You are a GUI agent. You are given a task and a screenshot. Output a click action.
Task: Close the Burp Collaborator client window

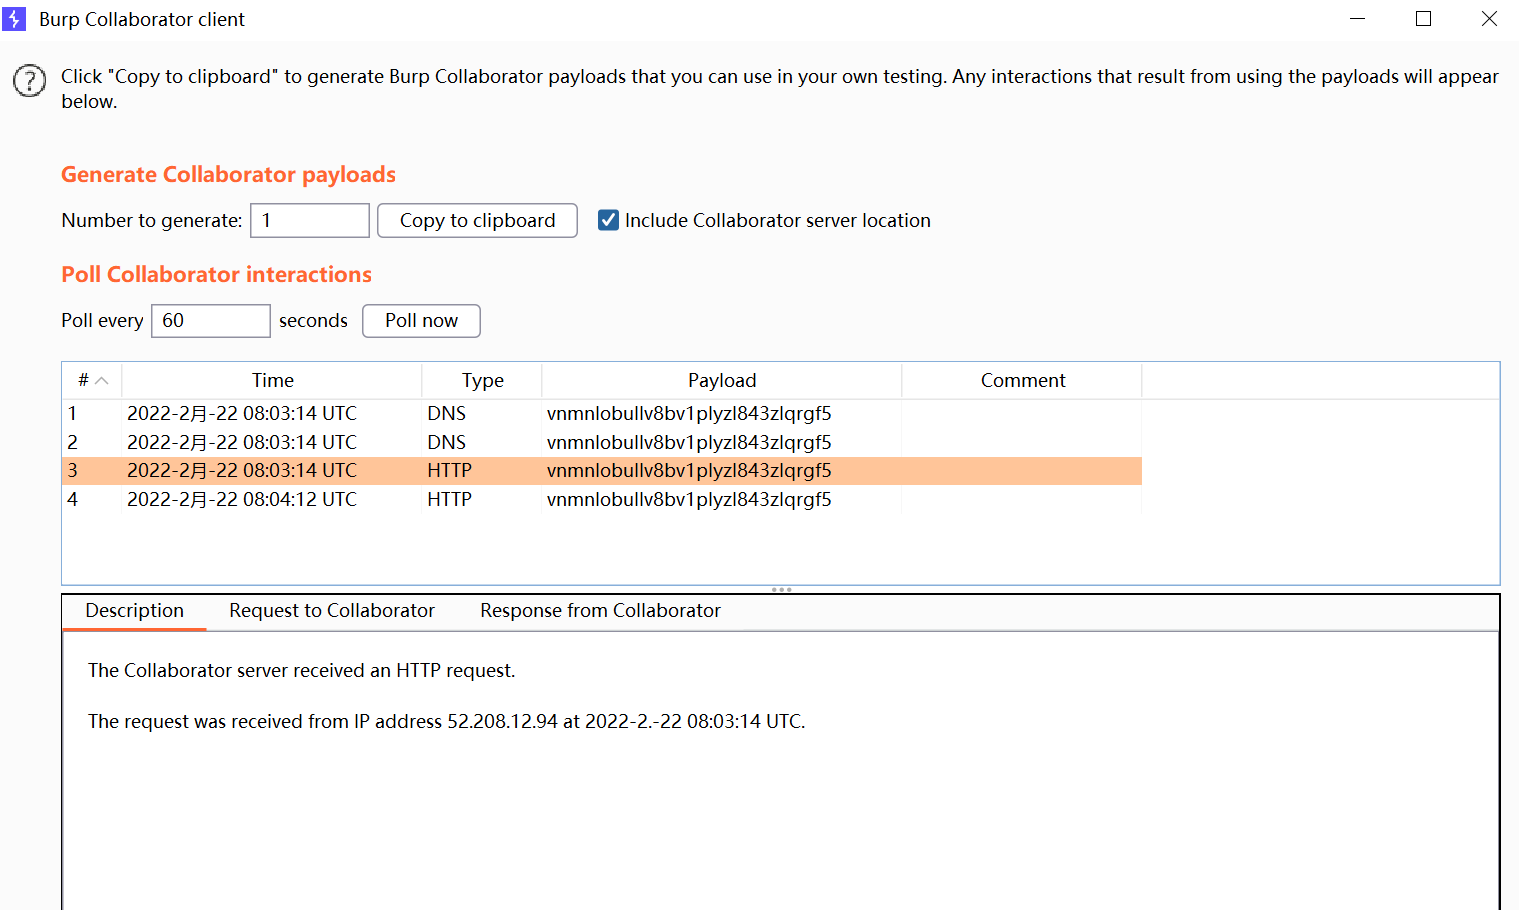[1489, 19]
